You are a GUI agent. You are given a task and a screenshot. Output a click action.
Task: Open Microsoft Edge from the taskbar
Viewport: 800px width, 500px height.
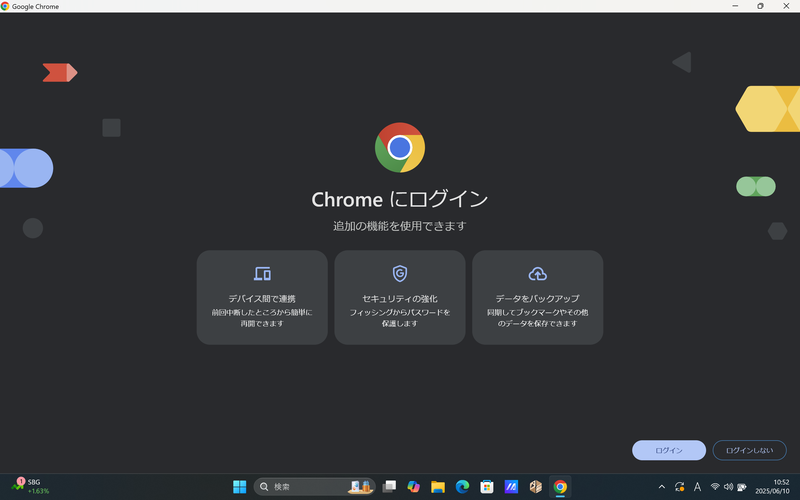point(462,487)
